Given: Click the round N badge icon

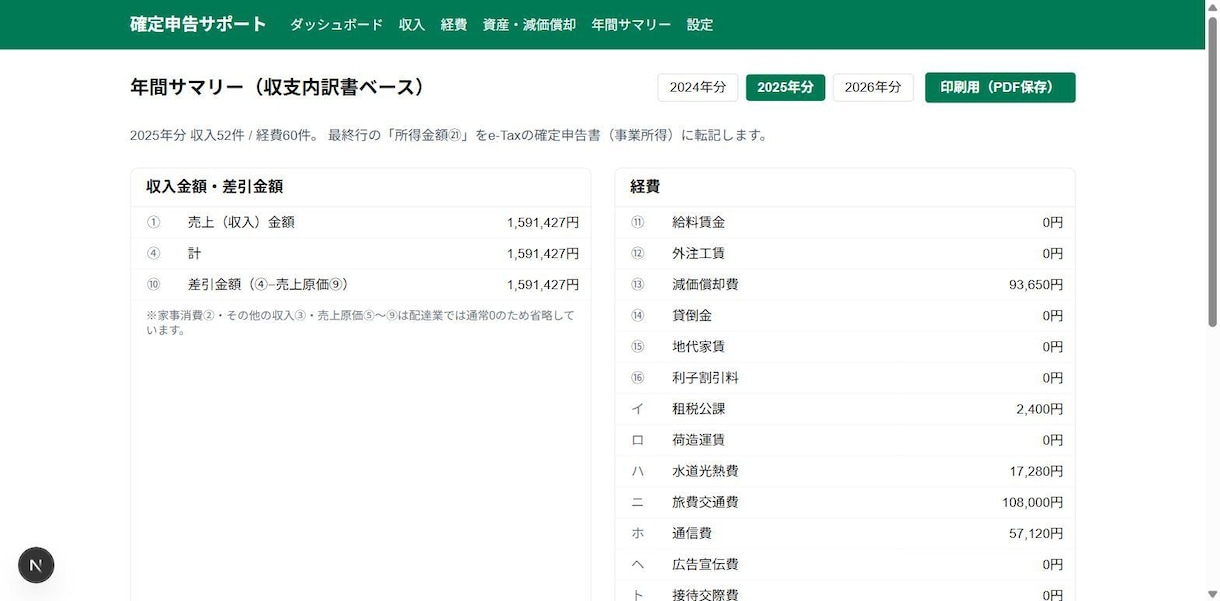Looking at the screenshot, I should click(36, 565).
